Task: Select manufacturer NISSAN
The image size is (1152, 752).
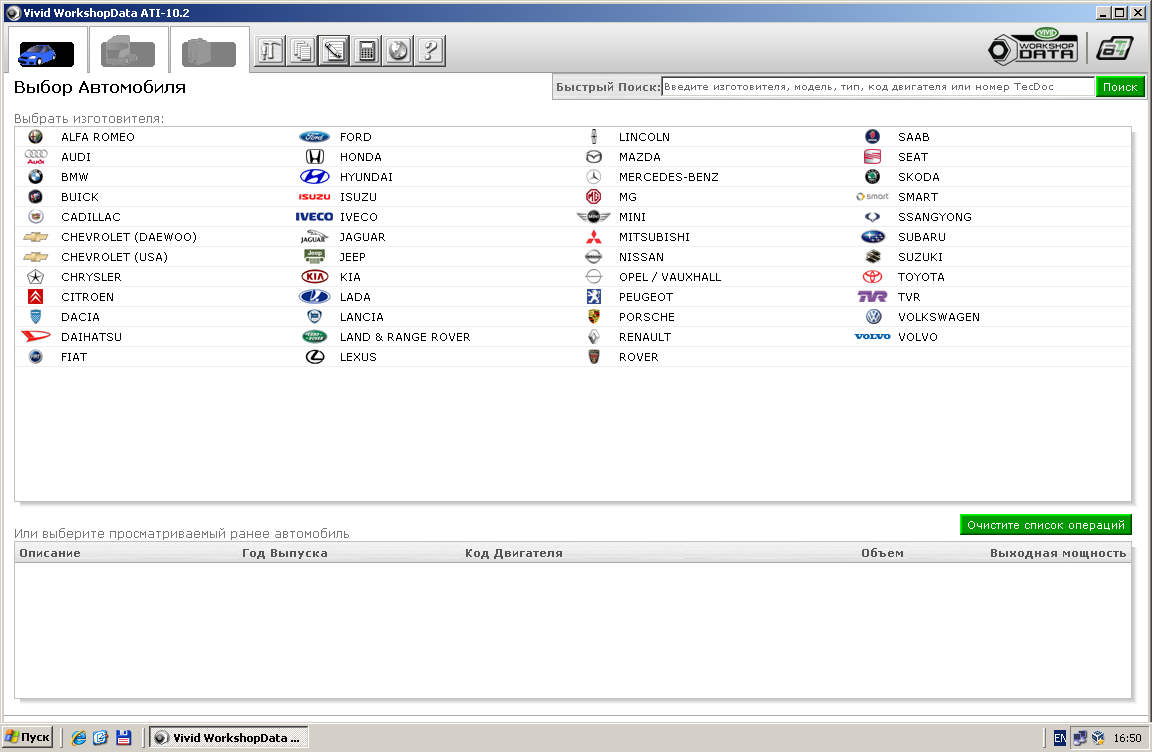Action: click(641, 257)
